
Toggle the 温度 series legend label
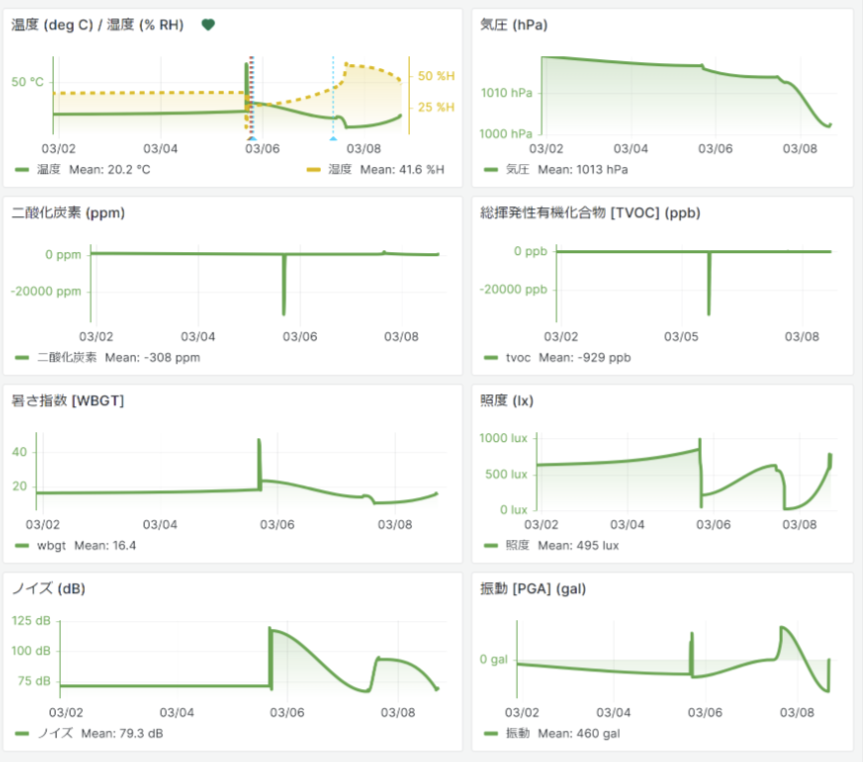pyautogui.click(x=49, y=170)
